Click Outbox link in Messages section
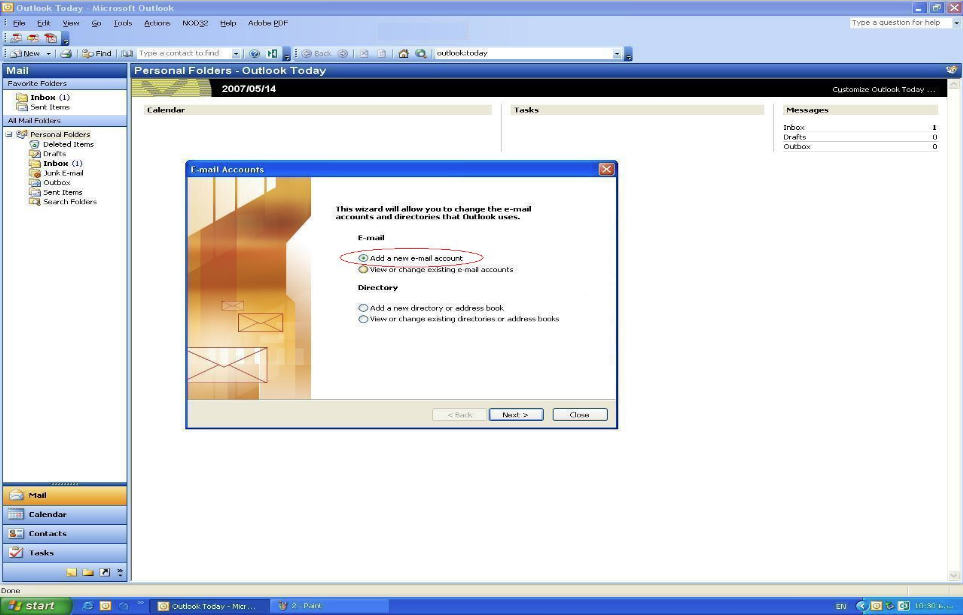This screenshot has height=615, width=963. pos(797,146)
